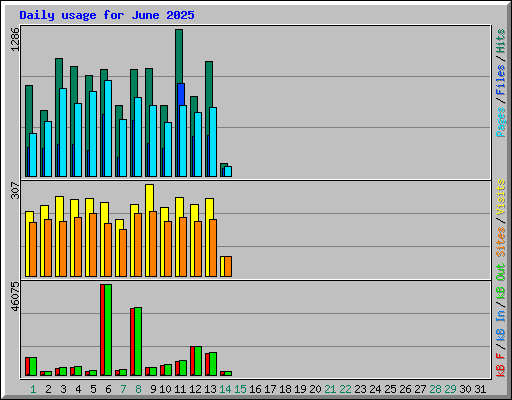
Task: Click the green kB Out bar for day 1
Action: coord(33,366)
